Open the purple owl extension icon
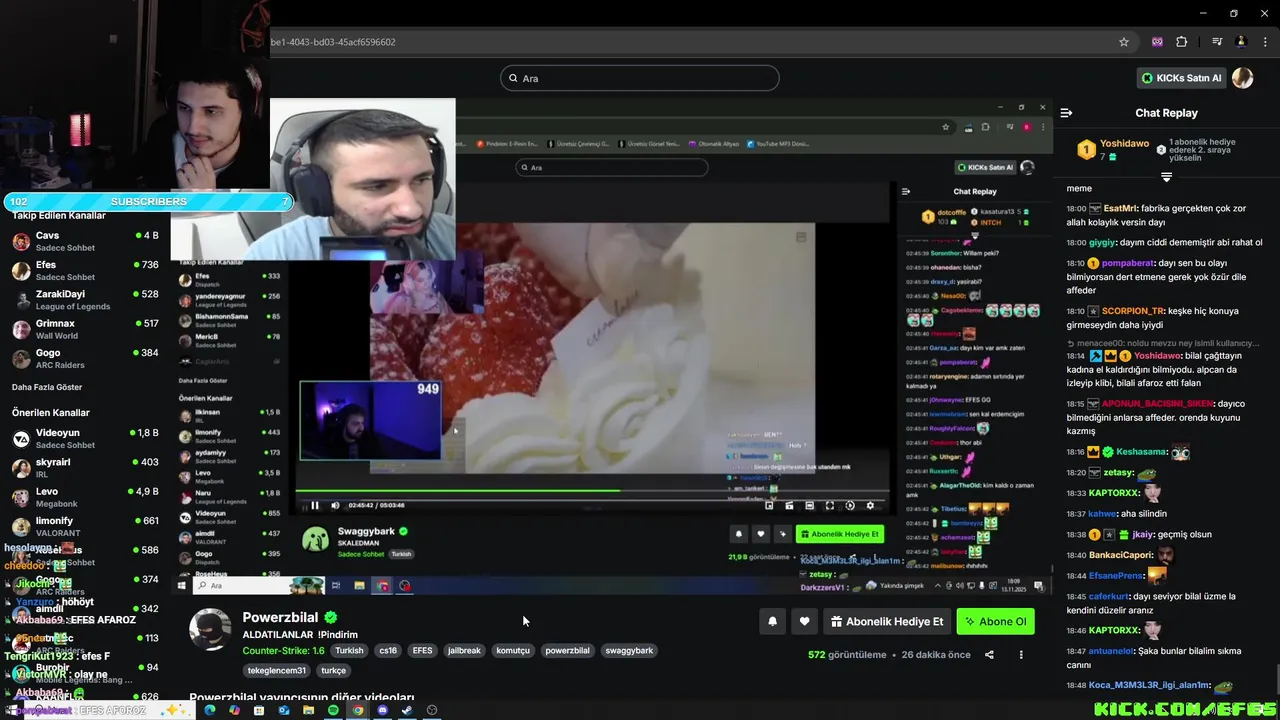The width and height of the screenshot is (1280, 720). (1157, 42)
